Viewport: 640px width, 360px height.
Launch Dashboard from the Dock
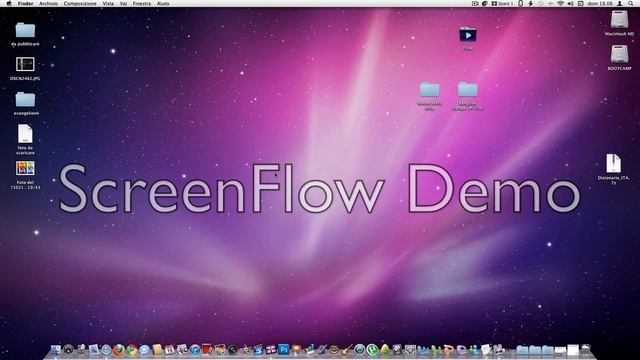click(68, 349)
